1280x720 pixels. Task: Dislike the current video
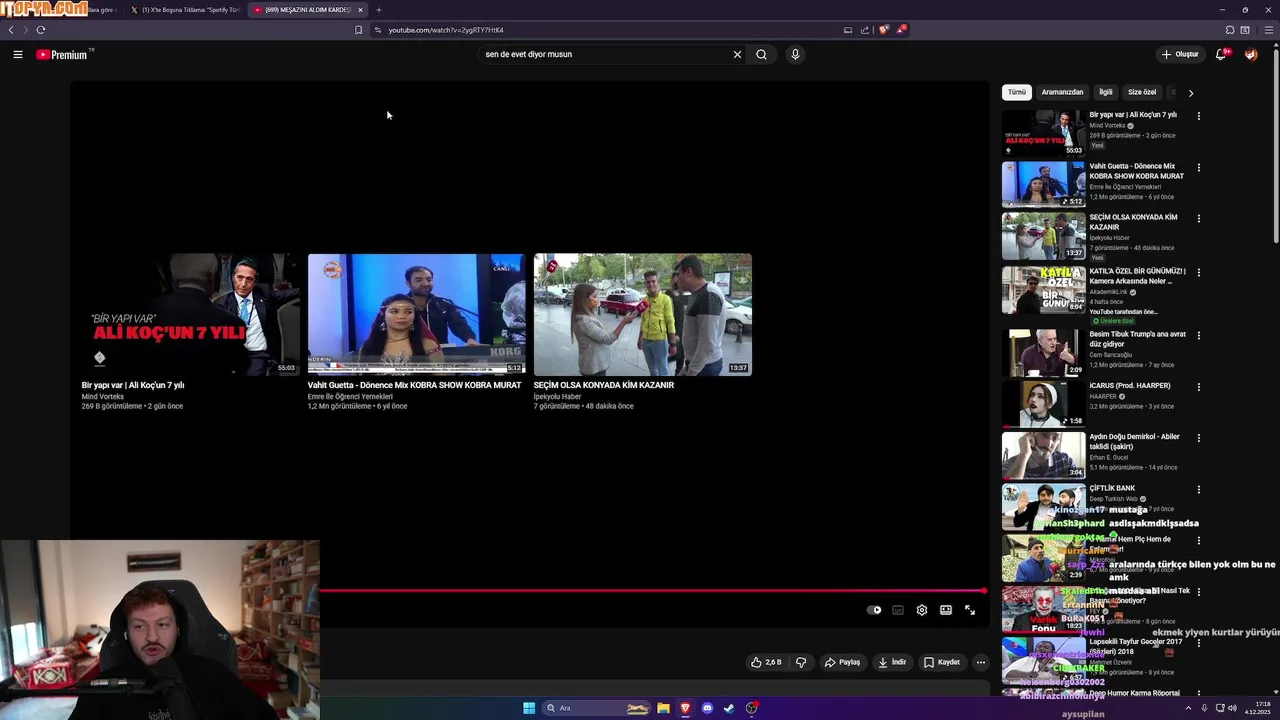(800, 662)
